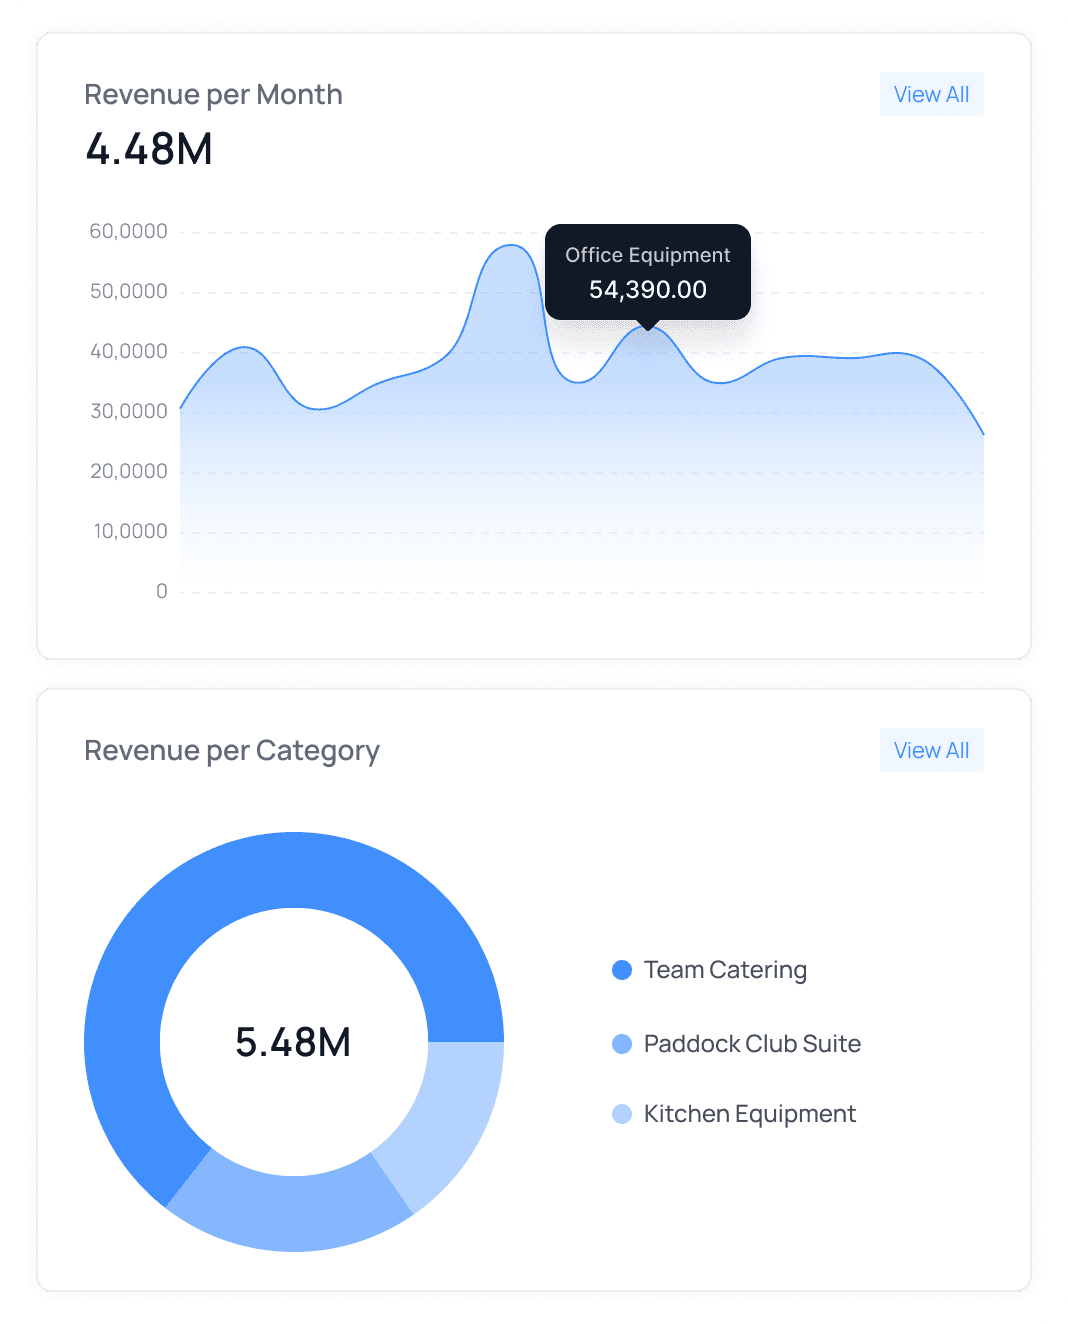Click the 60,0000 axis label

coord(129,230)
